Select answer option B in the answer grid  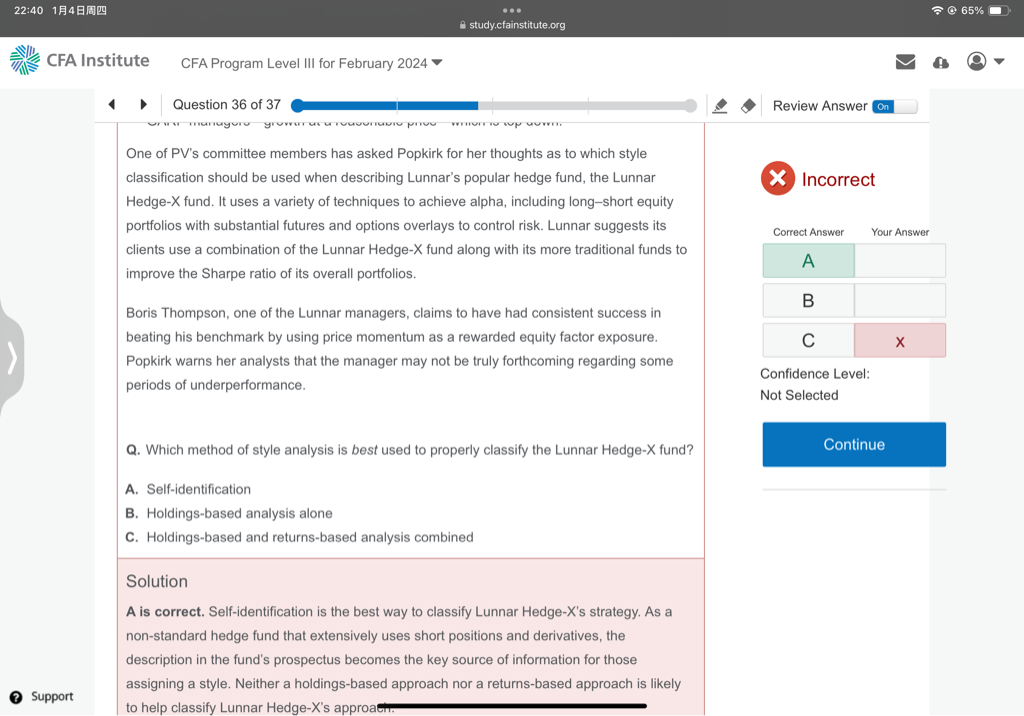[808, 301]
